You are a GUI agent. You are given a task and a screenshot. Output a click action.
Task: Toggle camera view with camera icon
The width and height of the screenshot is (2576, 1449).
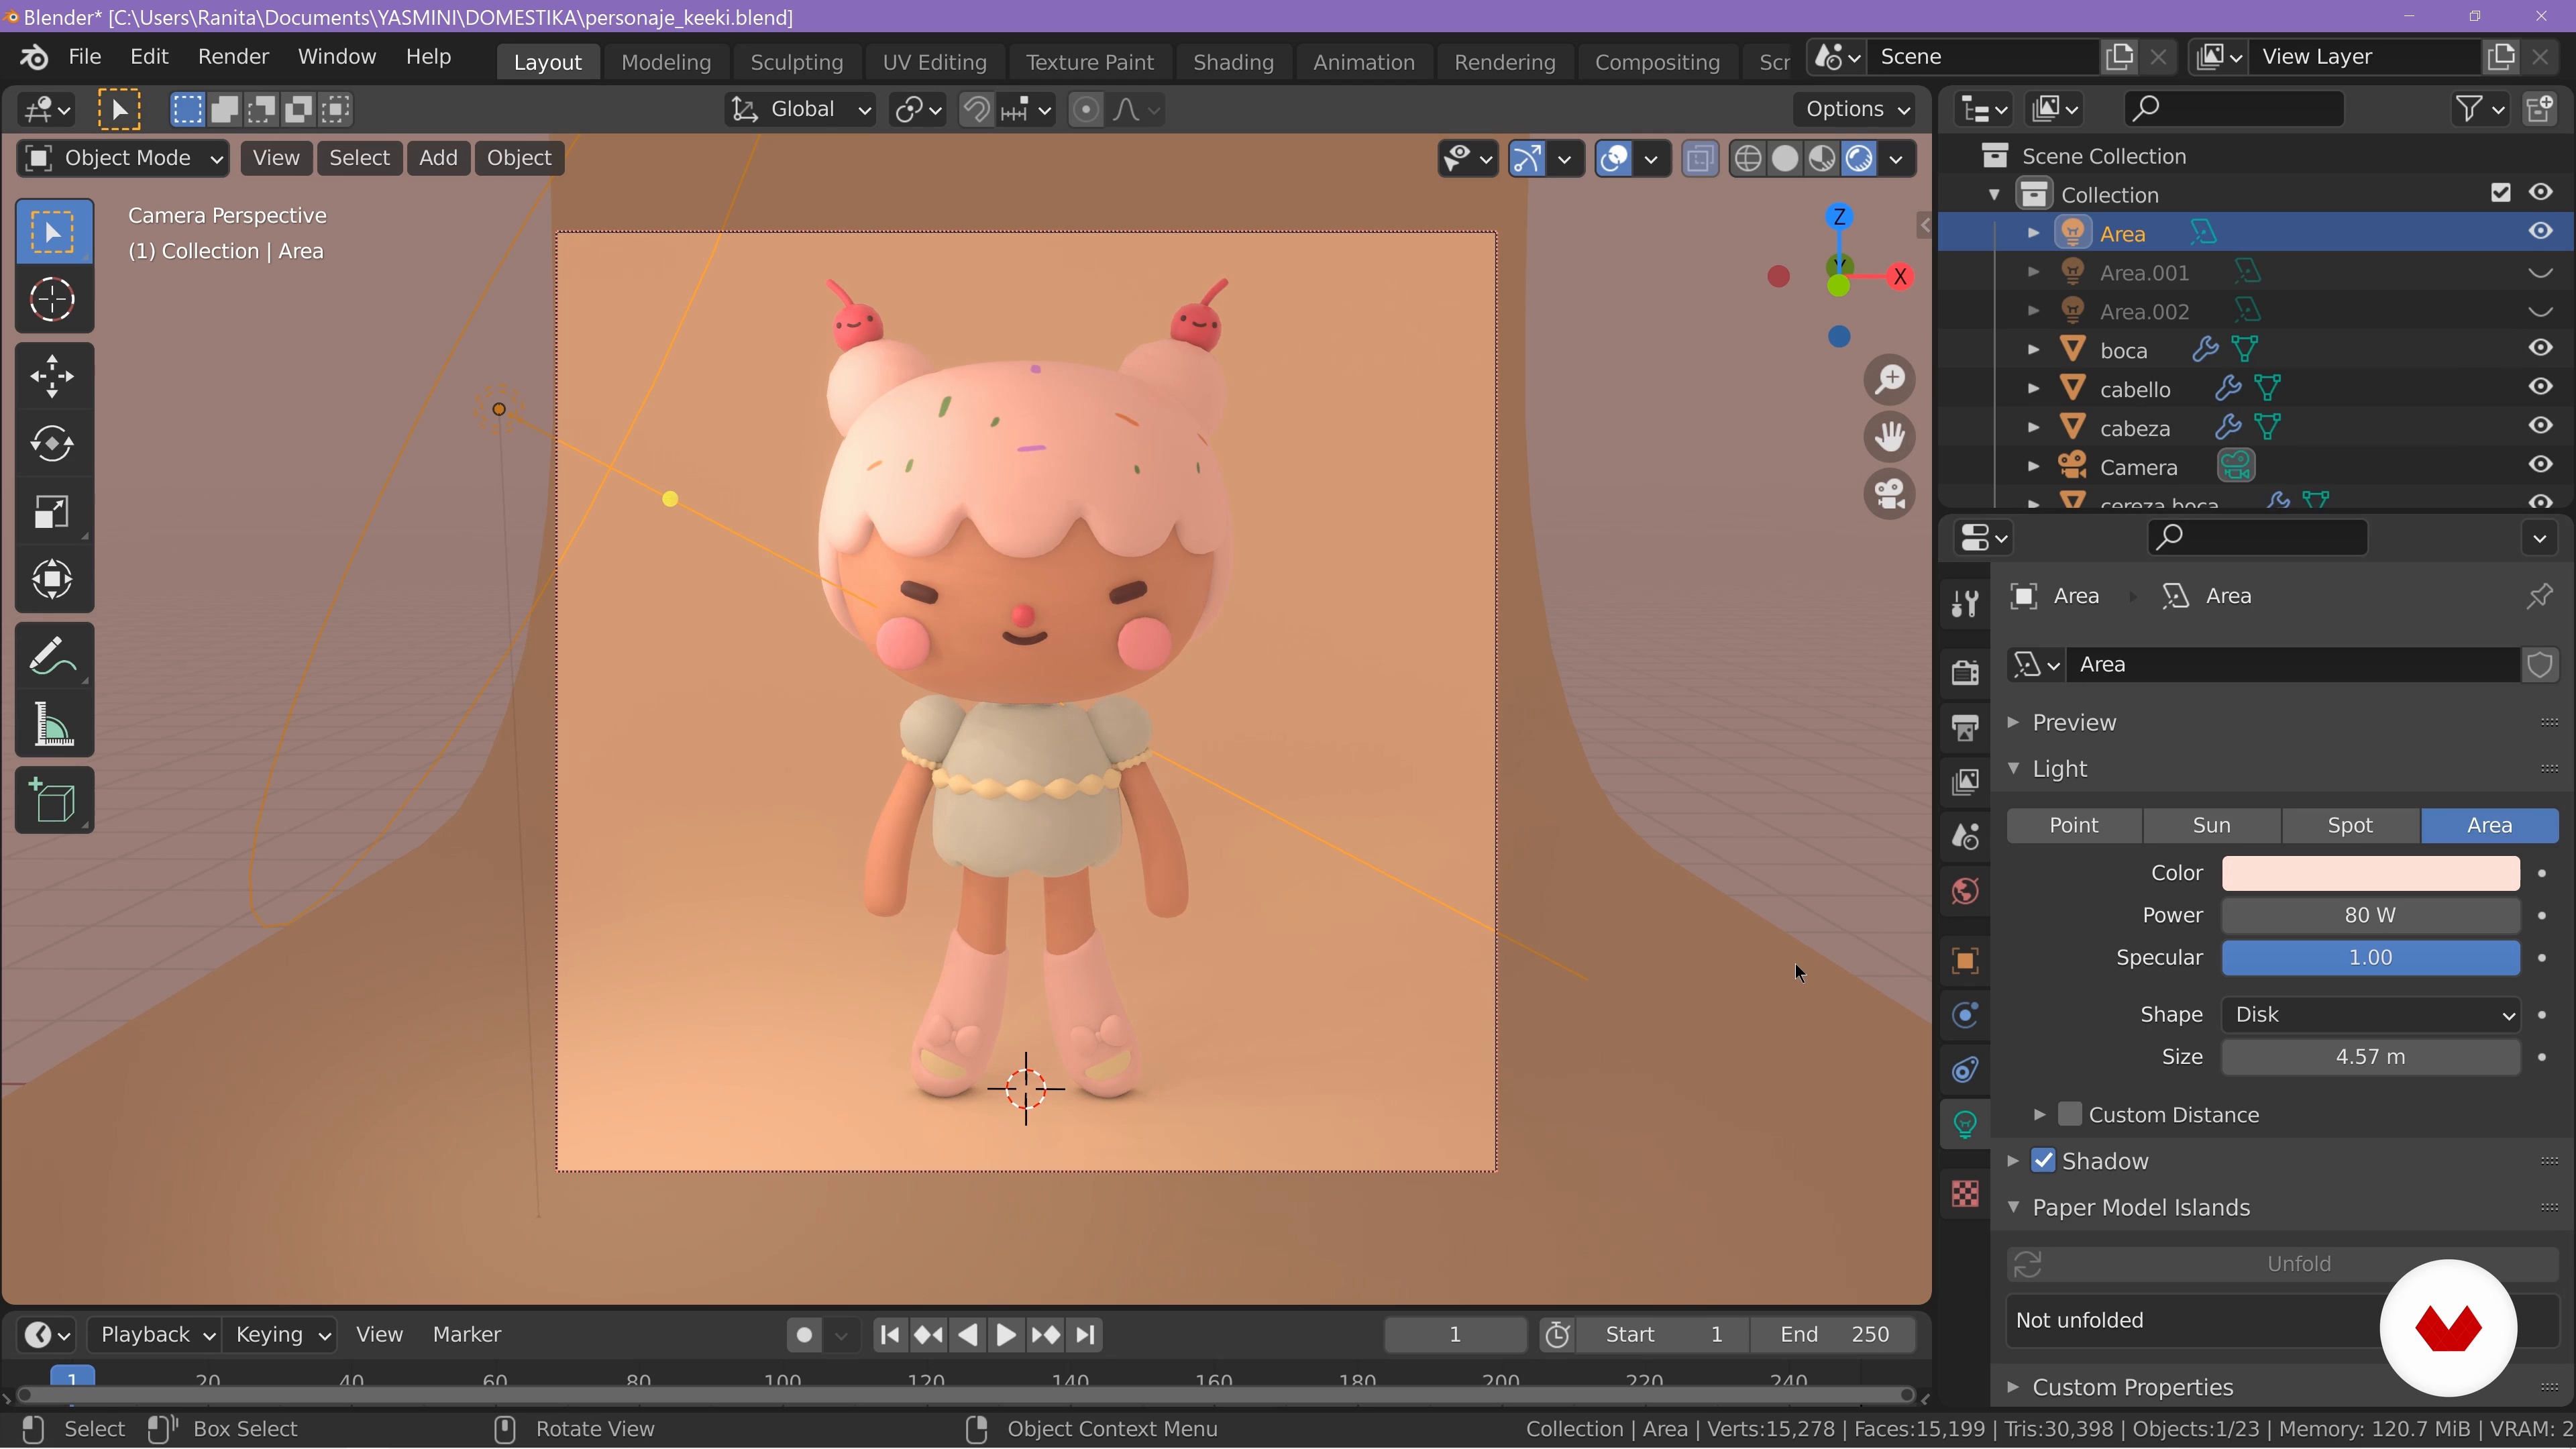click(1889, 495)
